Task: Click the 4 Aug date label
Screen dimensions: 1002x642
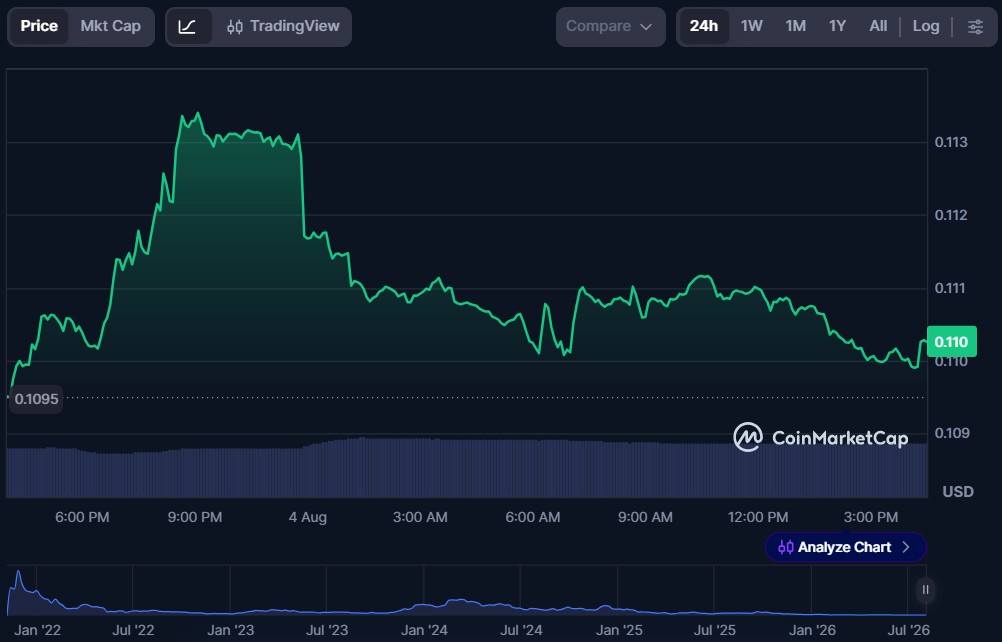Action: 307,517
